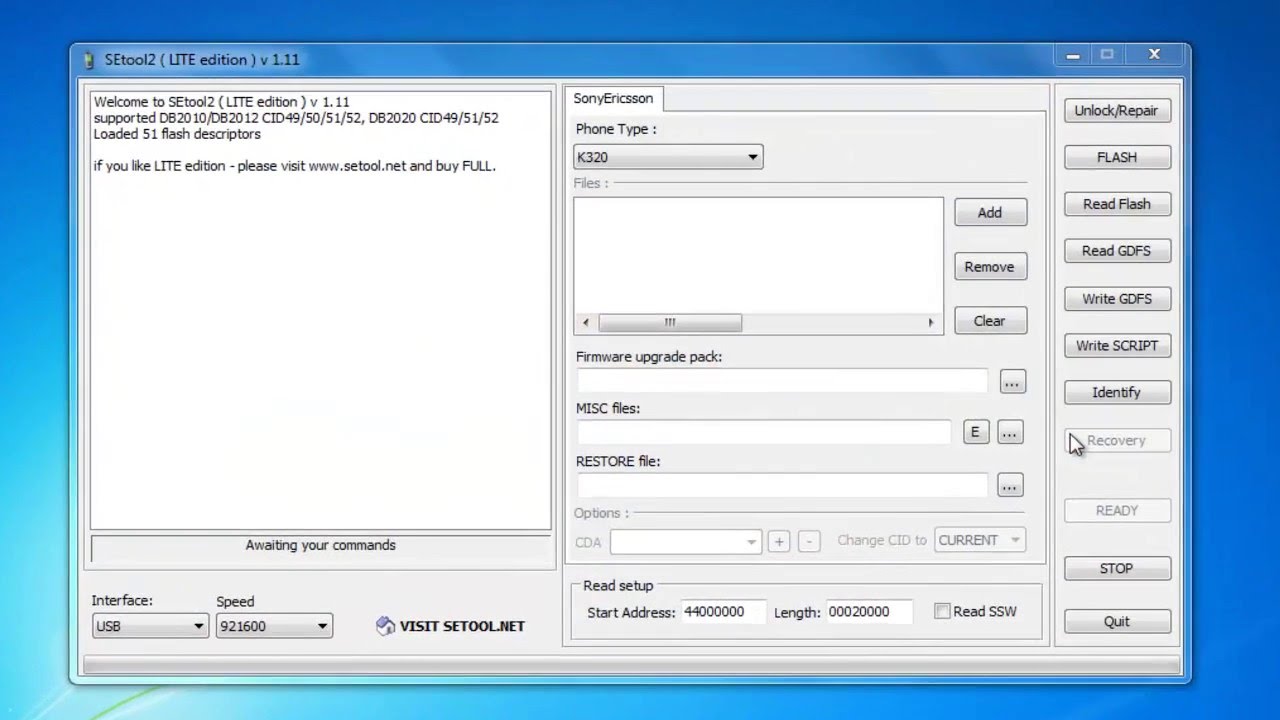Viewport: 1280px width, 720px height.
Task: Click the Read Flash button
Action: click(x=1116, y=204)
